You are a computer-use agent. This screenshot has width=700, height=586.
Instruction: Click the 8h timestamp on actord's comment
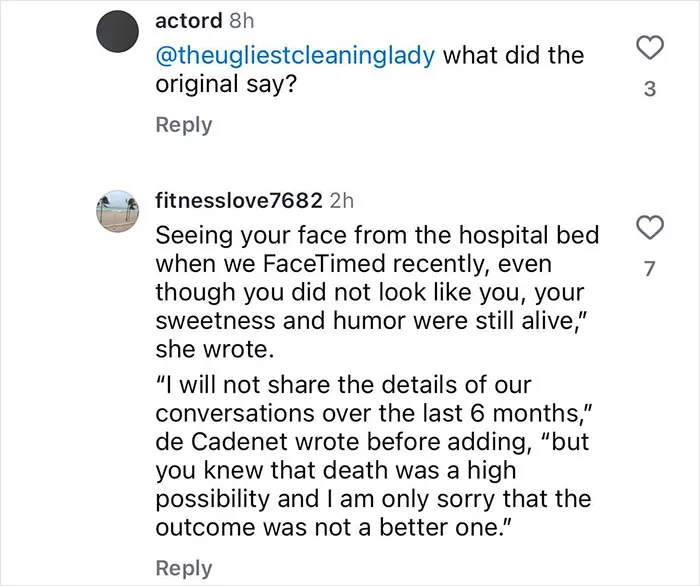(x=242, y=21)
